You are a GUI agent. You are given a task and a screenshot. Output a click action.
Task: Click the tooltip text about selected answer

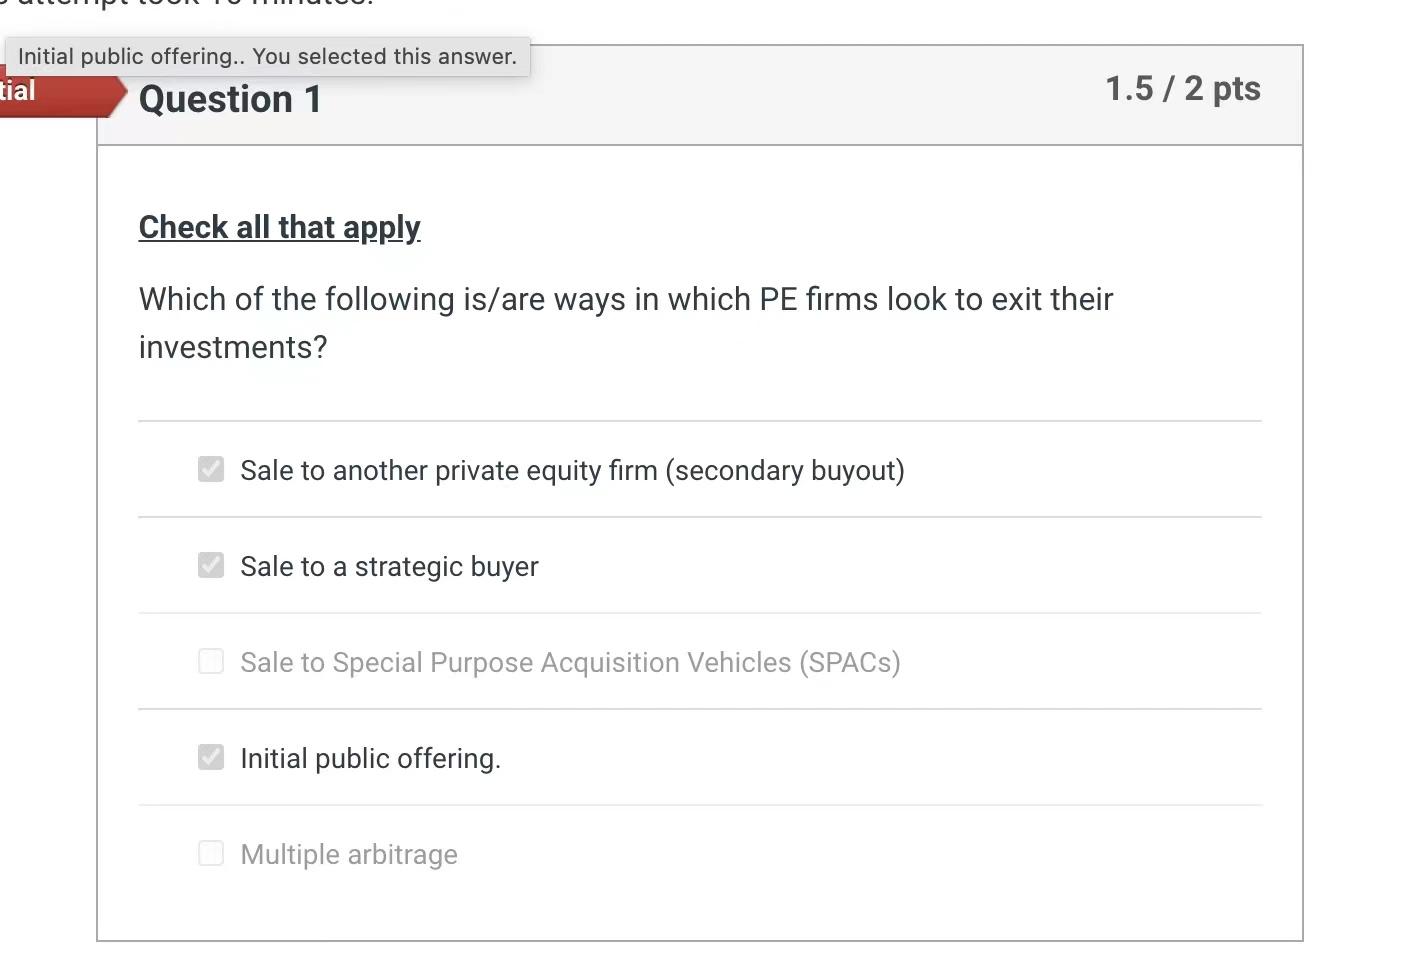tap(265, 56)
